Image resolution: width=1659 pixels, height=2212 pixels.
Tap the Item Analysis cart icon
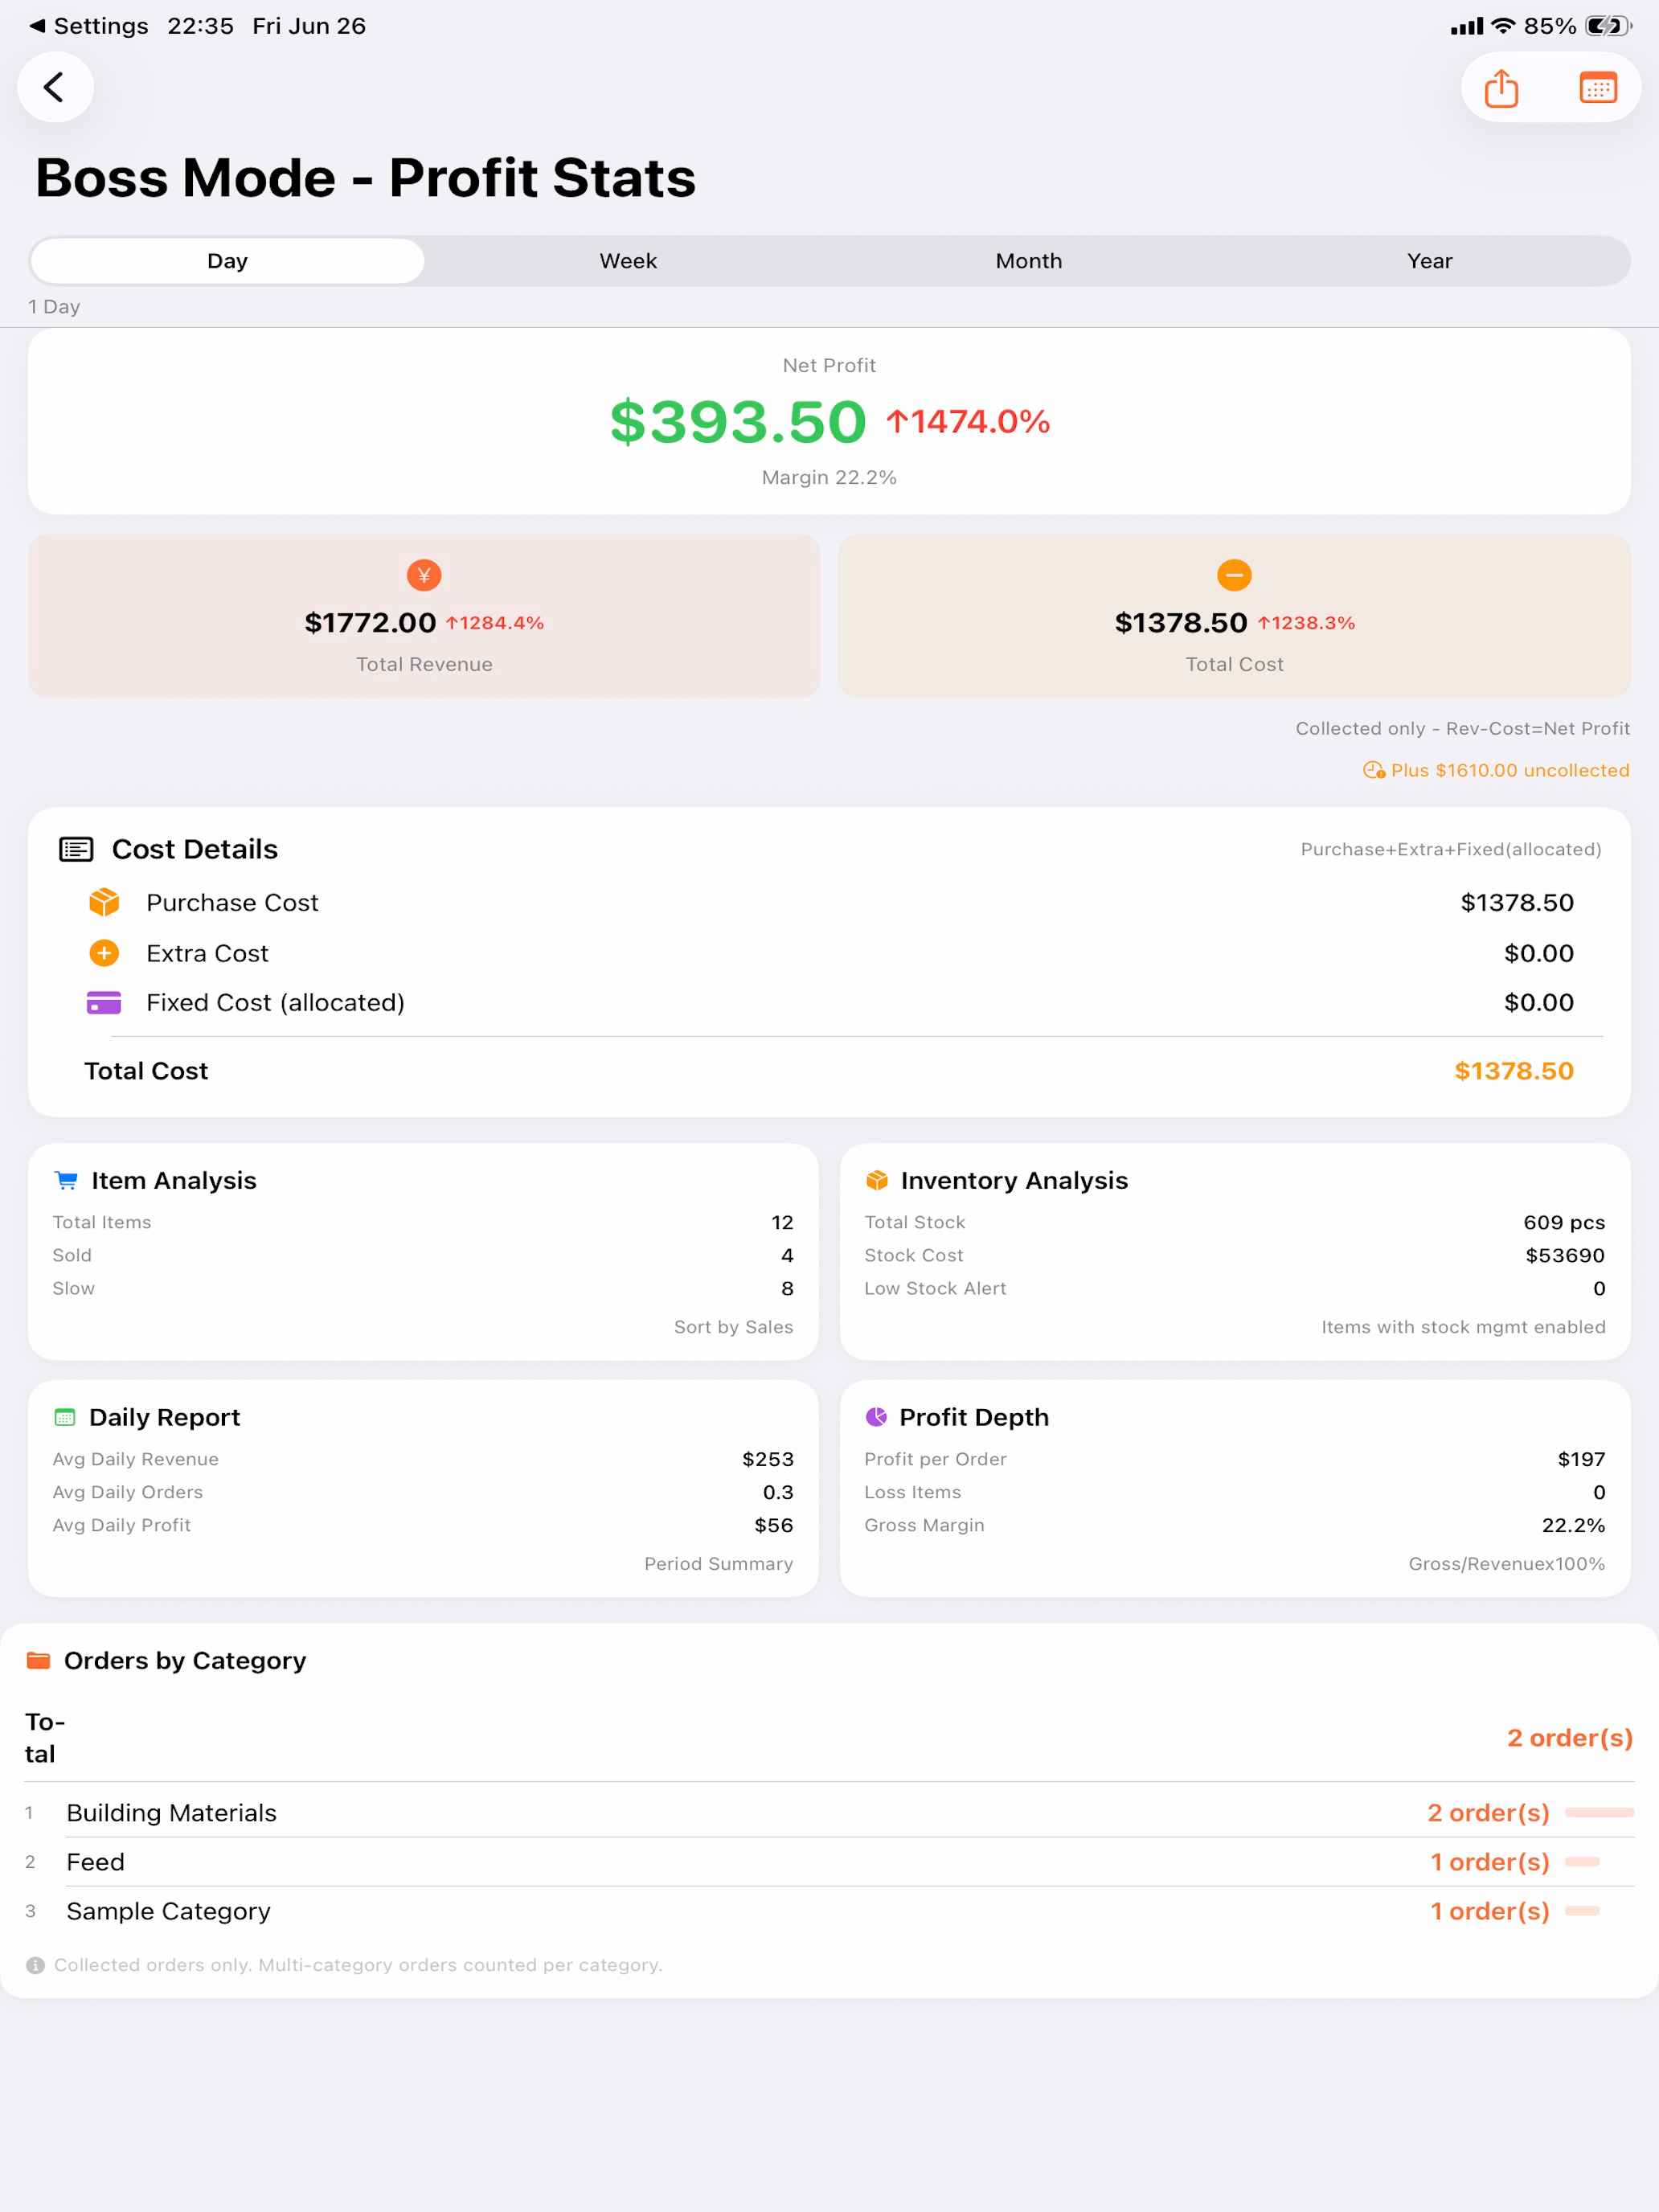click(66, 1180)
